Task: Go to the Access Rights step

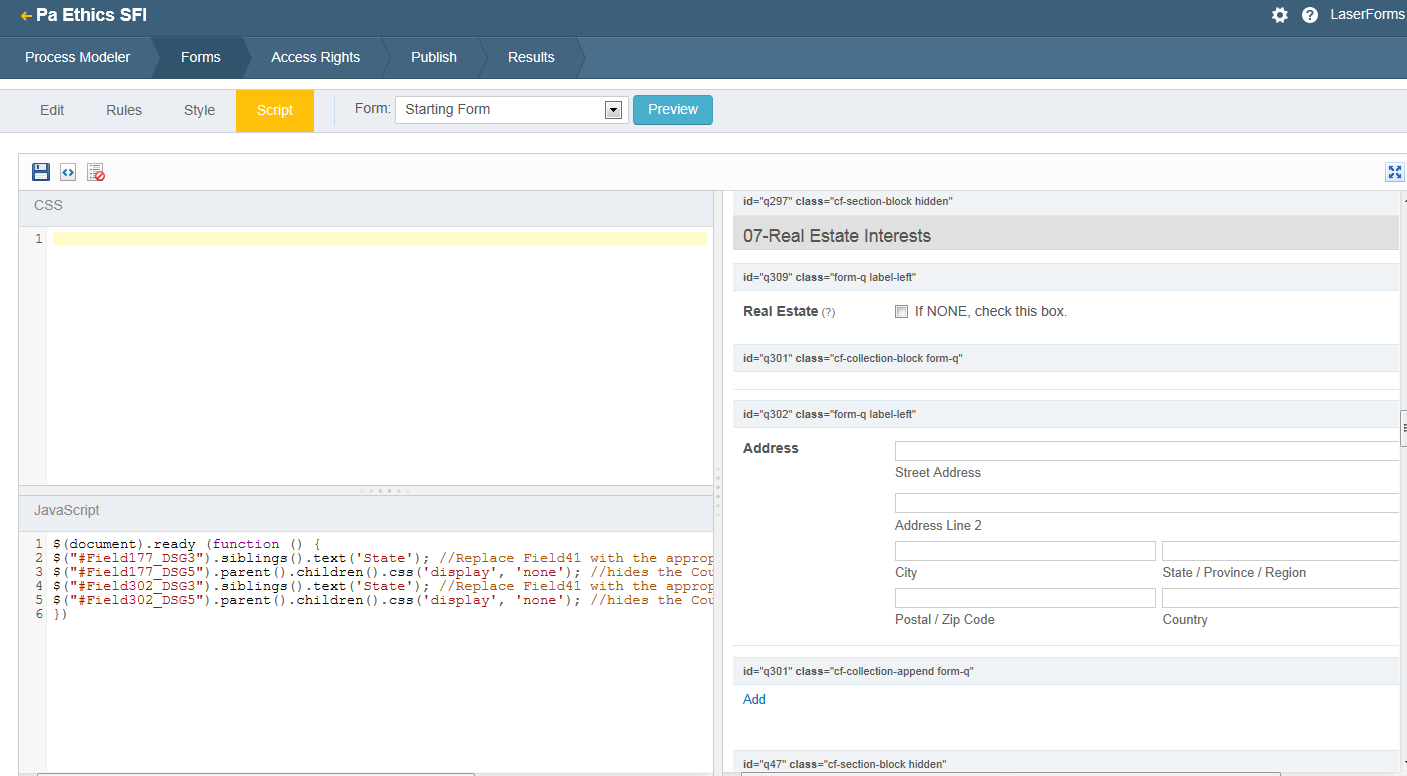Action: pyautogui.click(x=315, y=57)
